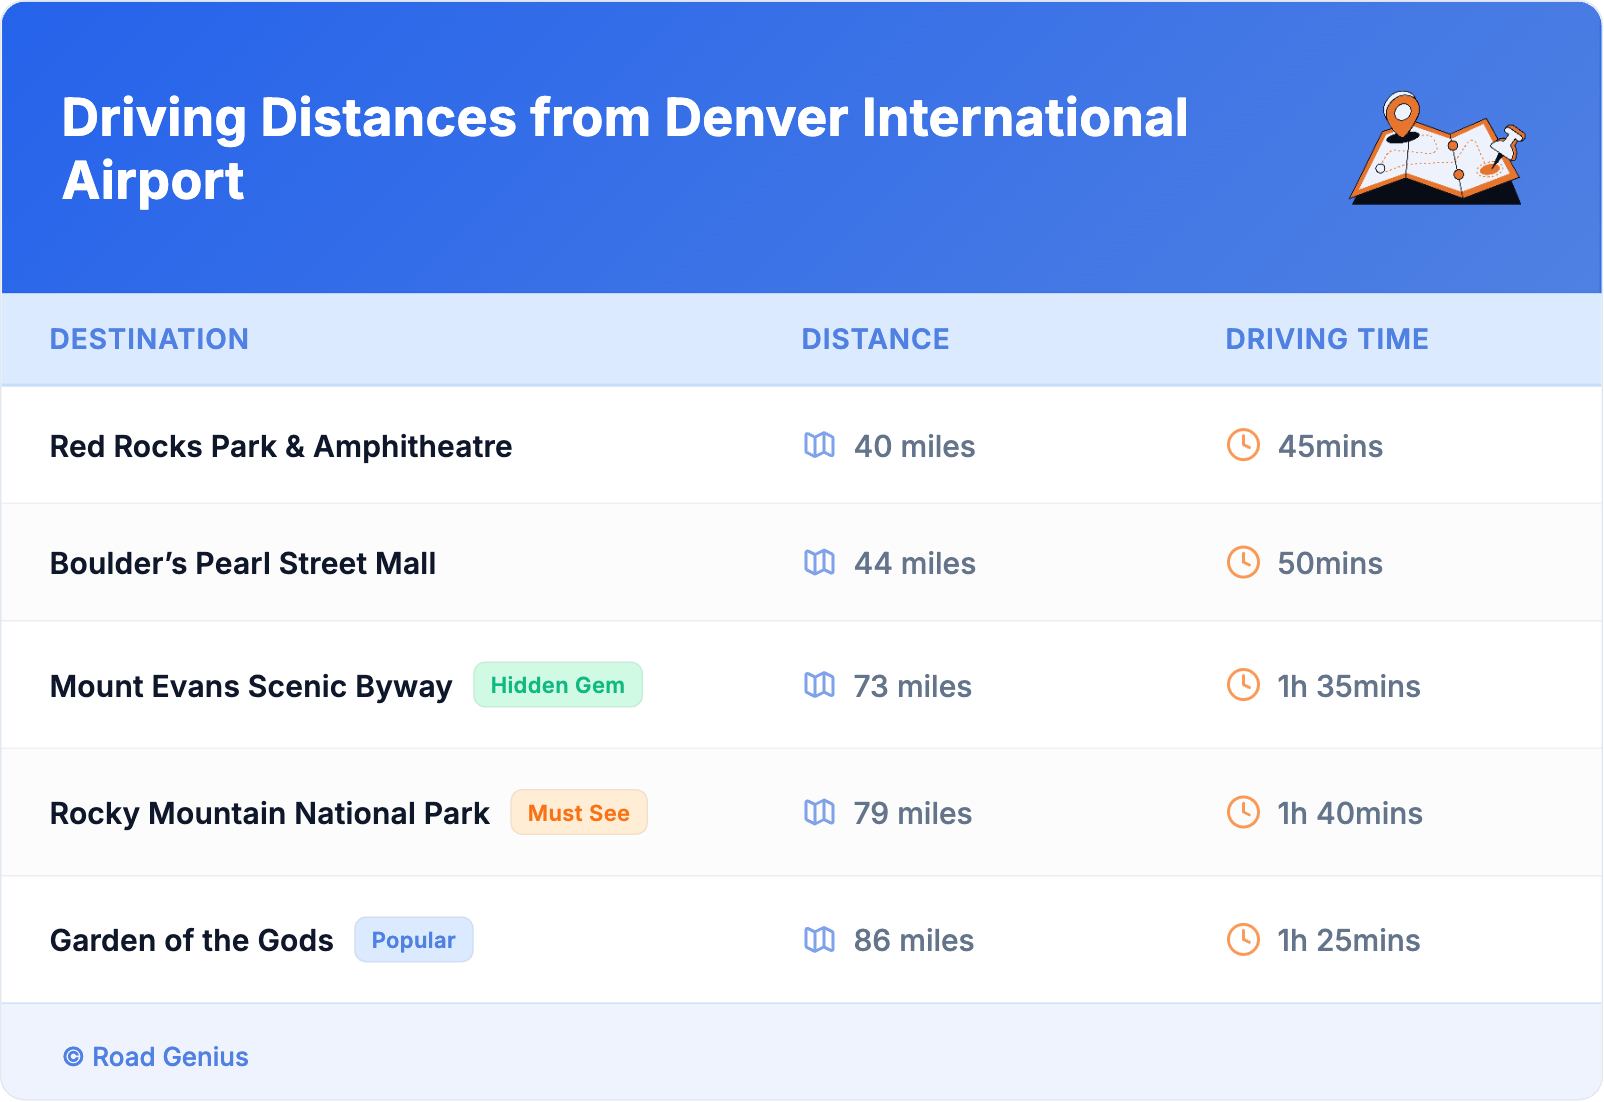
Task: Select Red Rocks Park & Amphitheatre row title
Action: [281, 446]
